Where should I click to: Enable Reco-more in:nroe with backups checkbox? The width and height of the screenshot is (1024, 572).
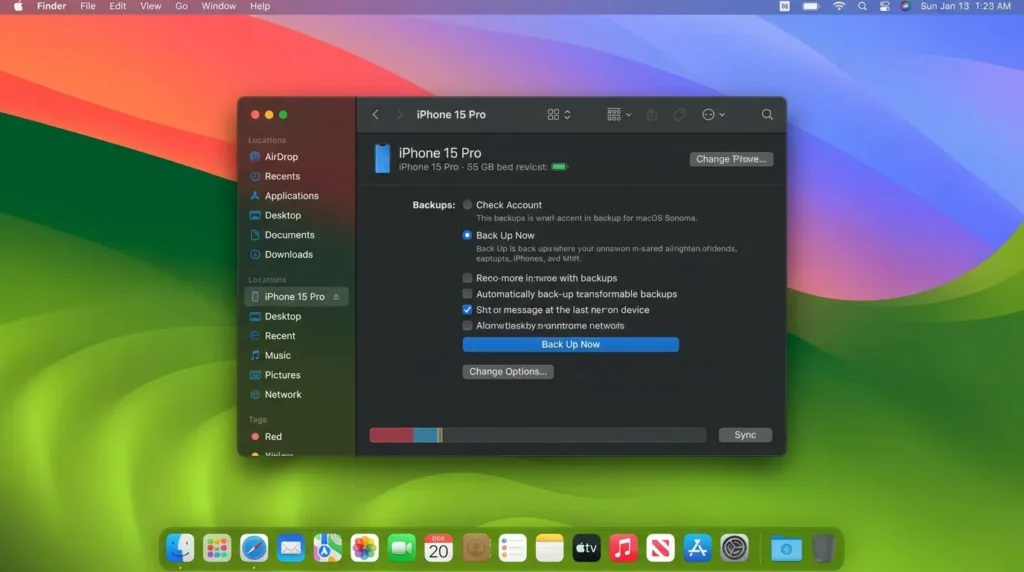467,278
